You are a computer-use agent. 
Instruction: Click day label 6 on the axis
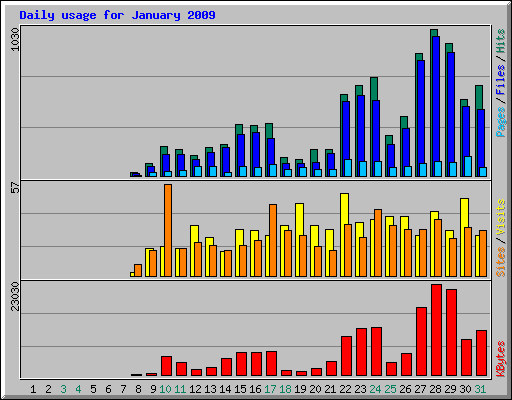pyautogui.click(x=108, y=389)
